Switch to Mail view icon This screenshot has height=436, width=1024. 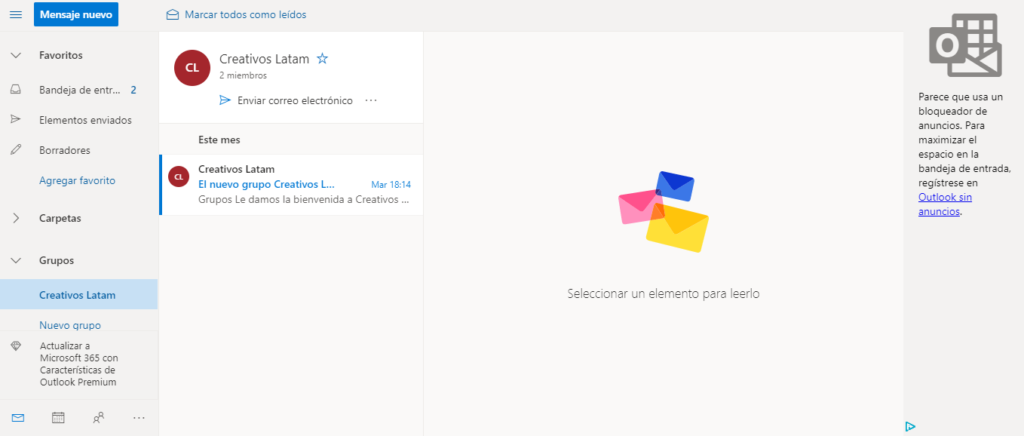[x=18, y=418]
